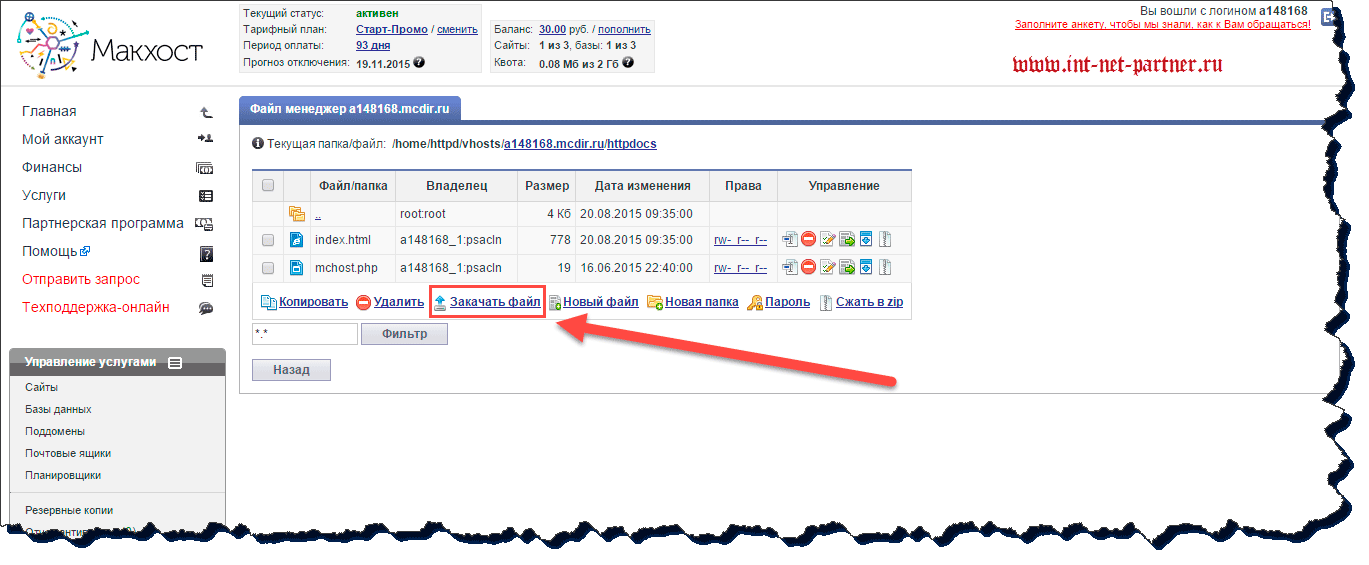This screenshot has width=1369, height=565.
Task: Open the Финансы menu section
Action: tap(52, 168)
